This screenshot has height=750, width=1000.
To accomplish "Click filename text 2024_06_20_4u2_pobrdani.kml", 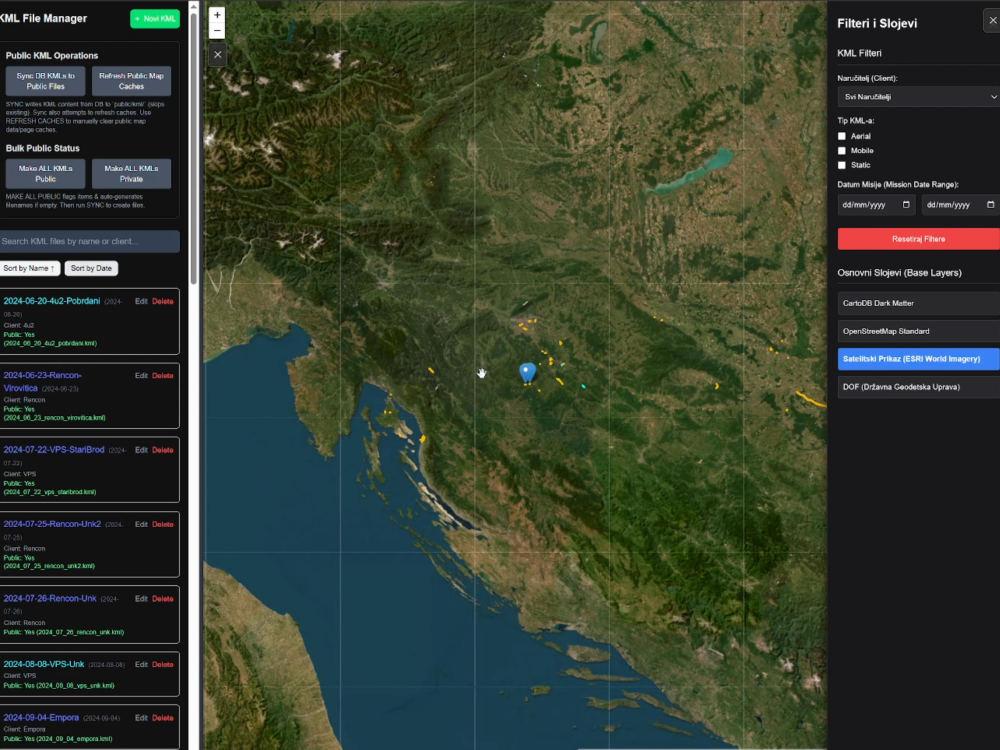I will [x=50, y=343].
